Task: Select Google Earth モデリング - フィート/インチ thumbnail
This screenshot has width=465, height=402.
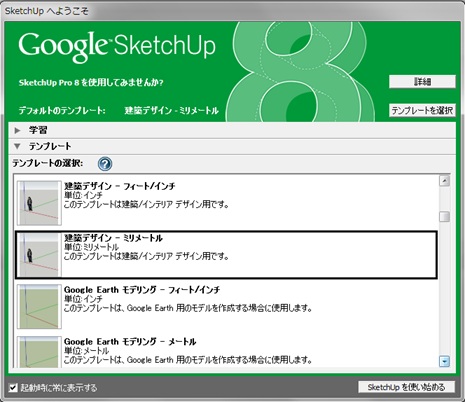Action: click(39, 307)
